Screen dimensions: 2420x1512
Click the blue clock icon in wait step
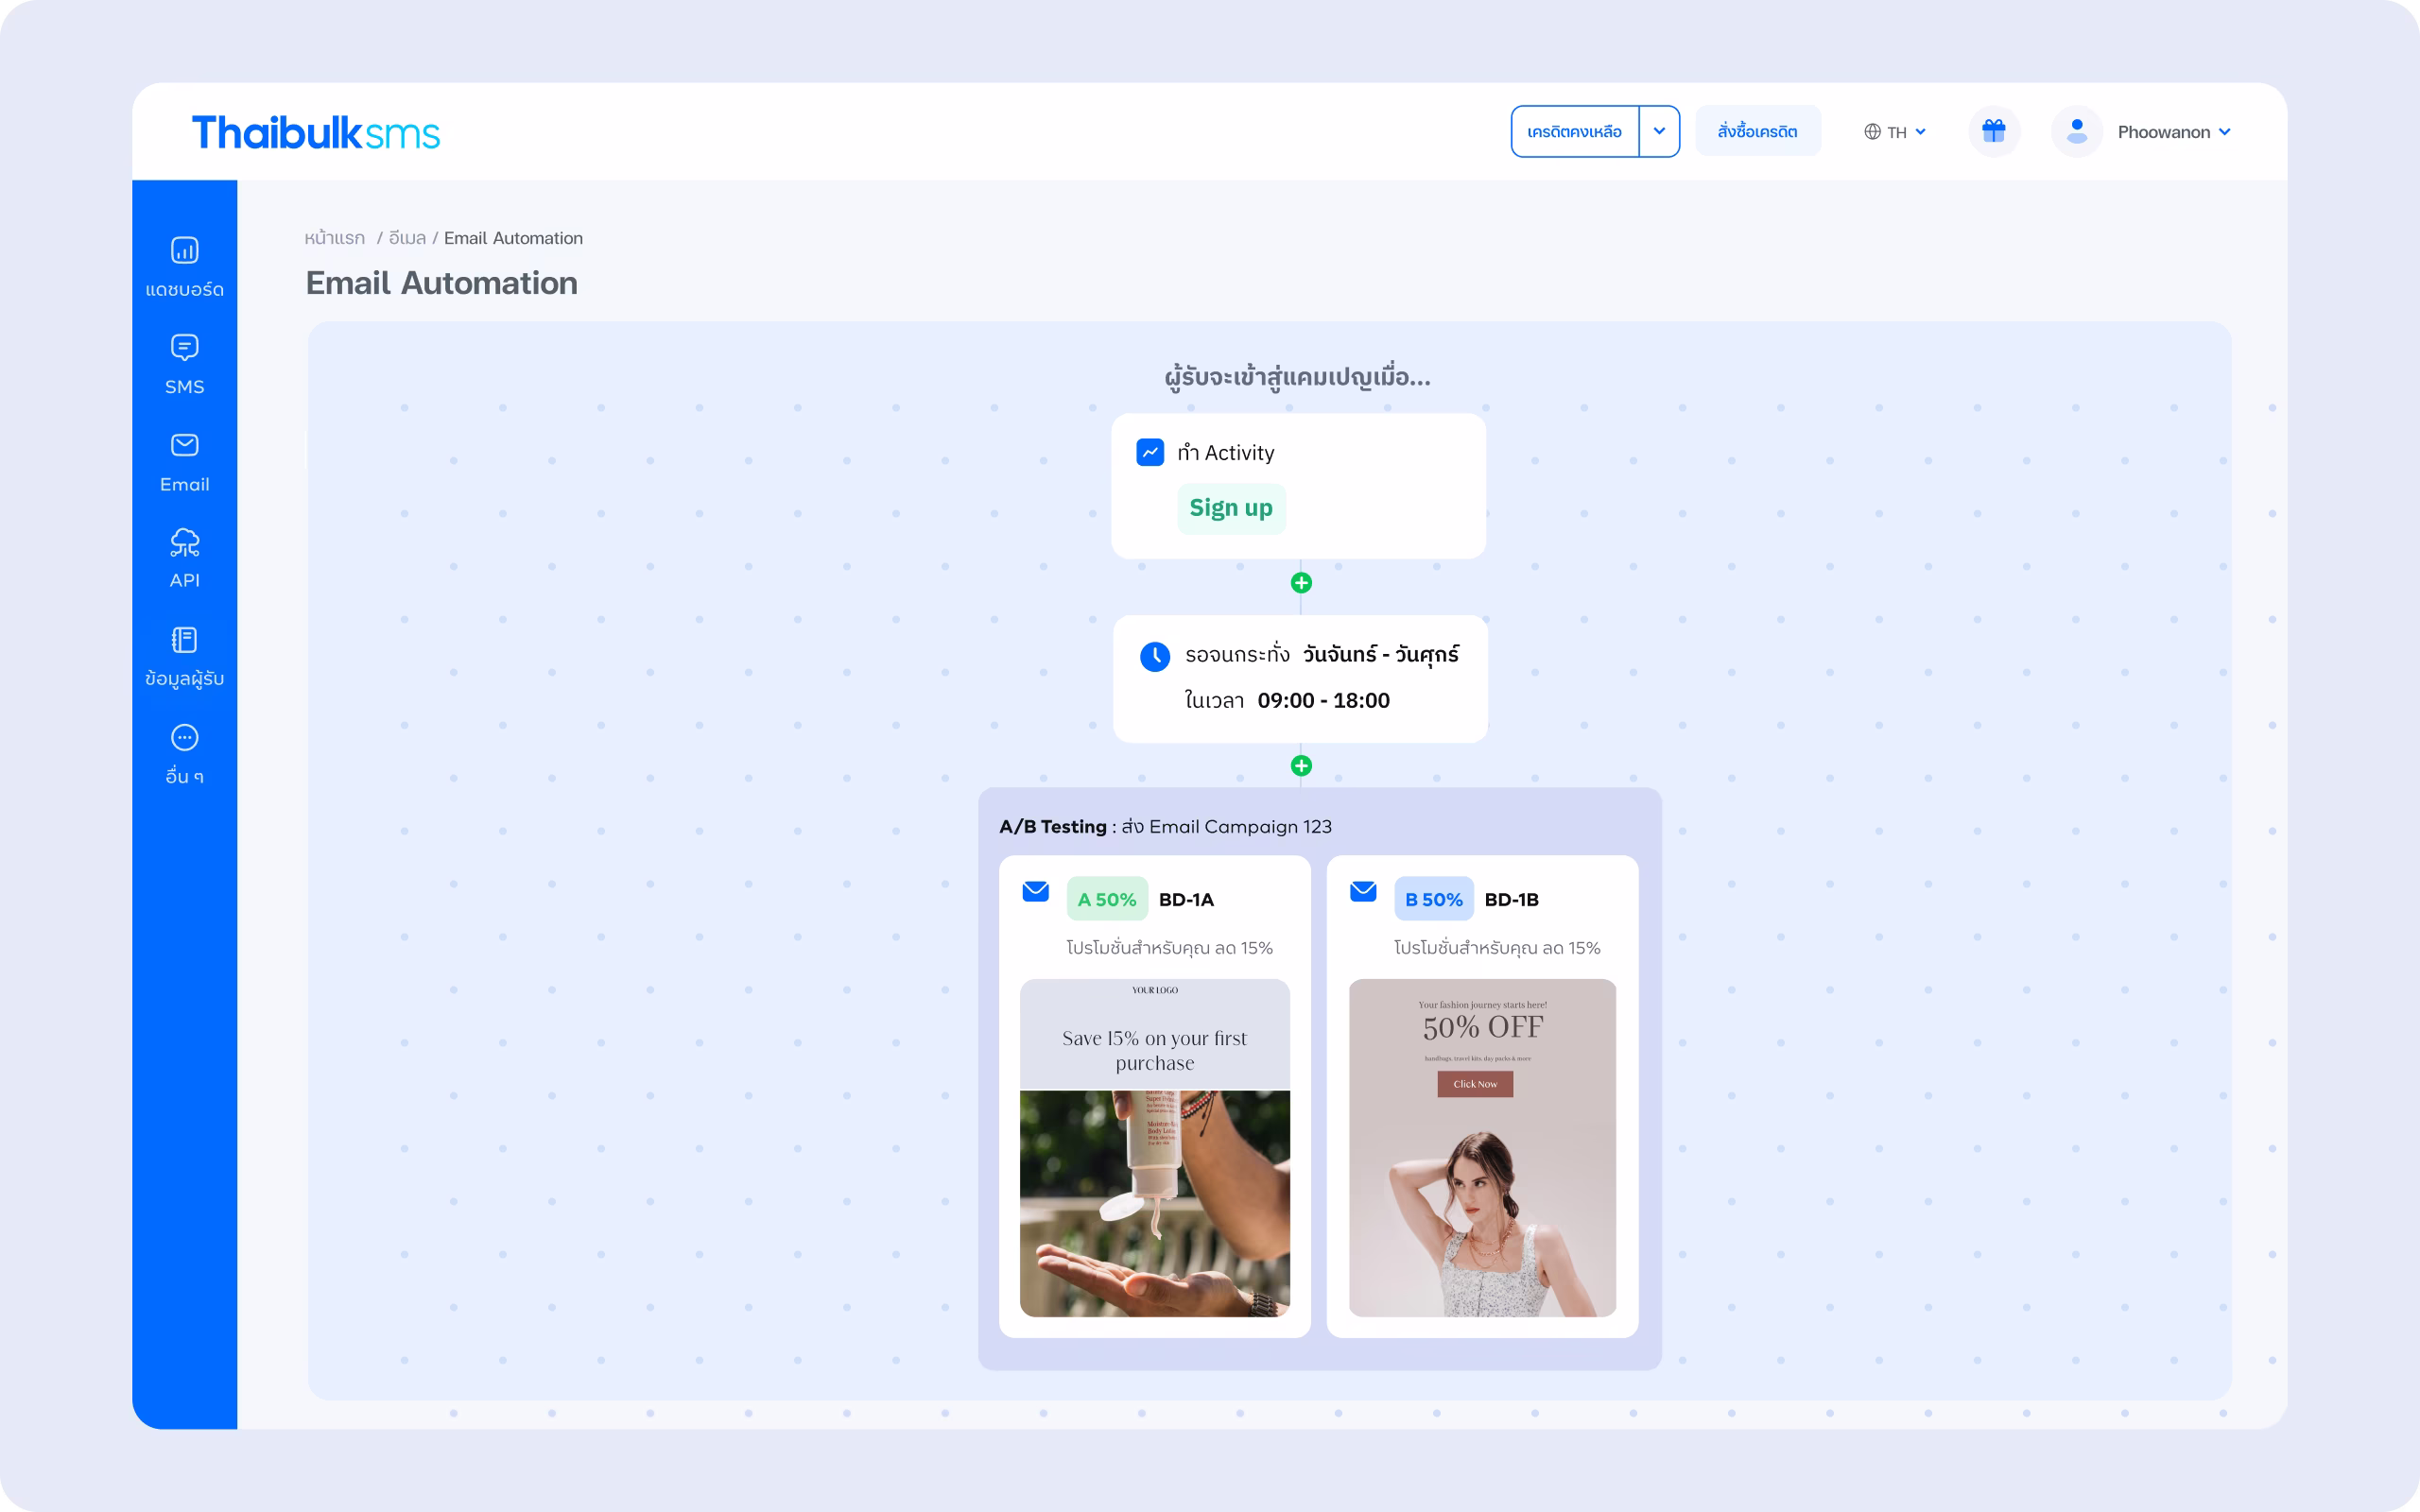[x=1154, y=656]
